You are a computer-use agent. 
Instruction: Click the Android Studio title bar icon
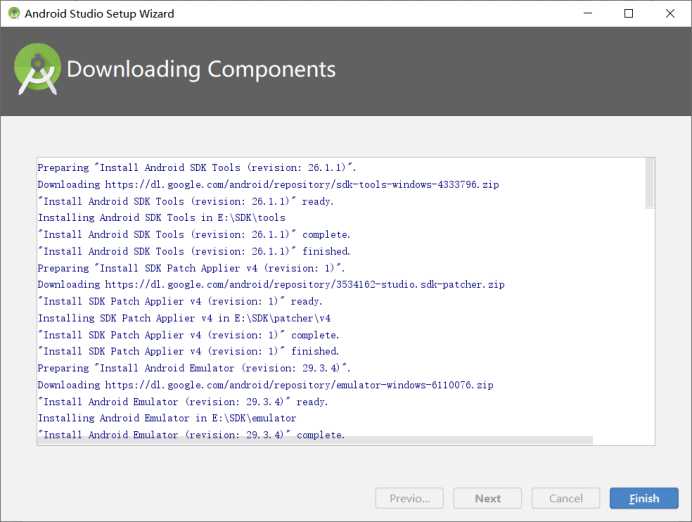(x=14, y=13)
